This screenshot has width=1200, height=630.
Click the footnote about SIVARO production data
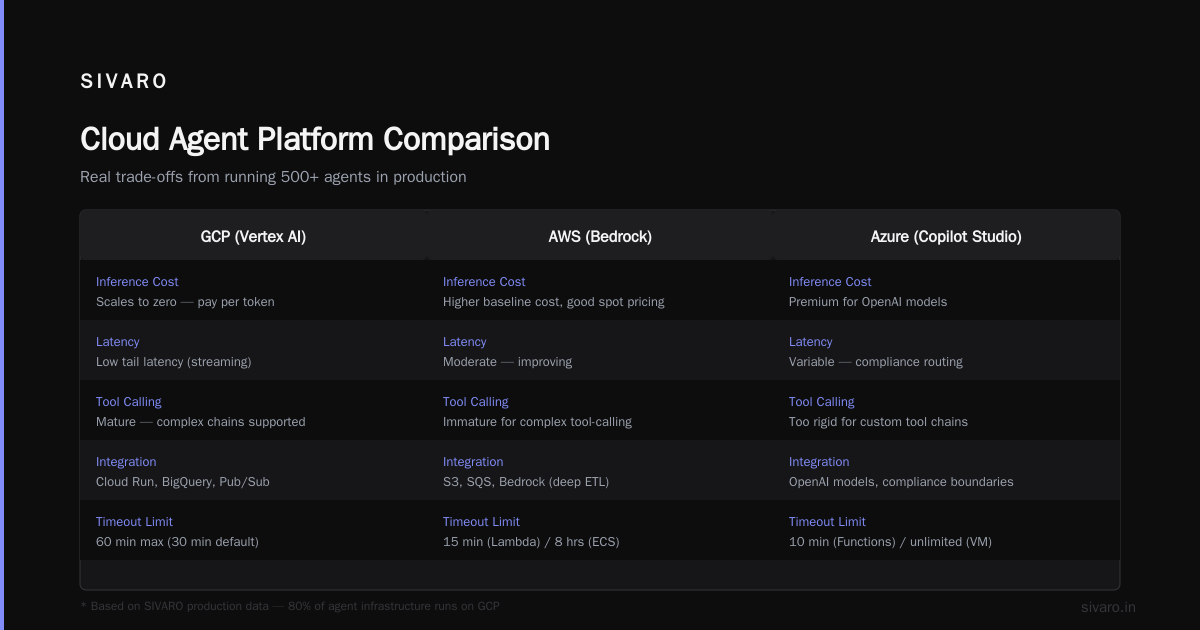290,606
